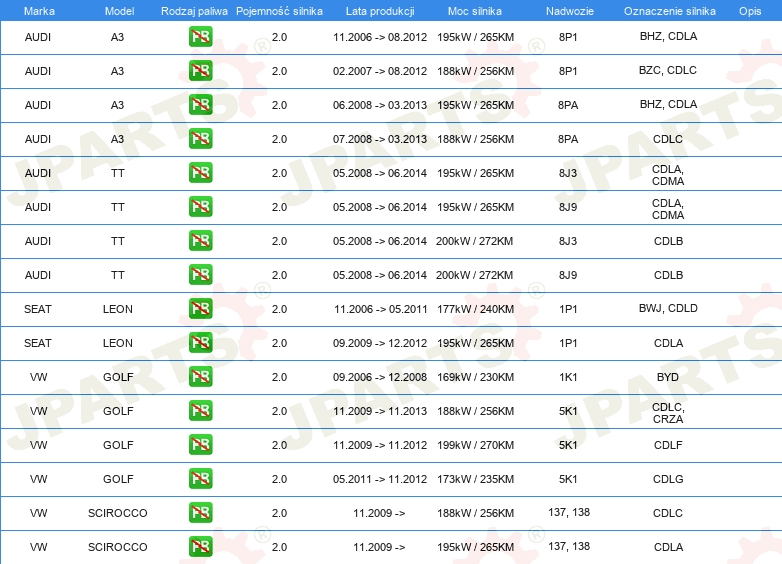Image resolution: width=782 pixels, height=564 pixels.
Task: Select the date range 05.2011 -> 11.2012
Action: point(380,479)
